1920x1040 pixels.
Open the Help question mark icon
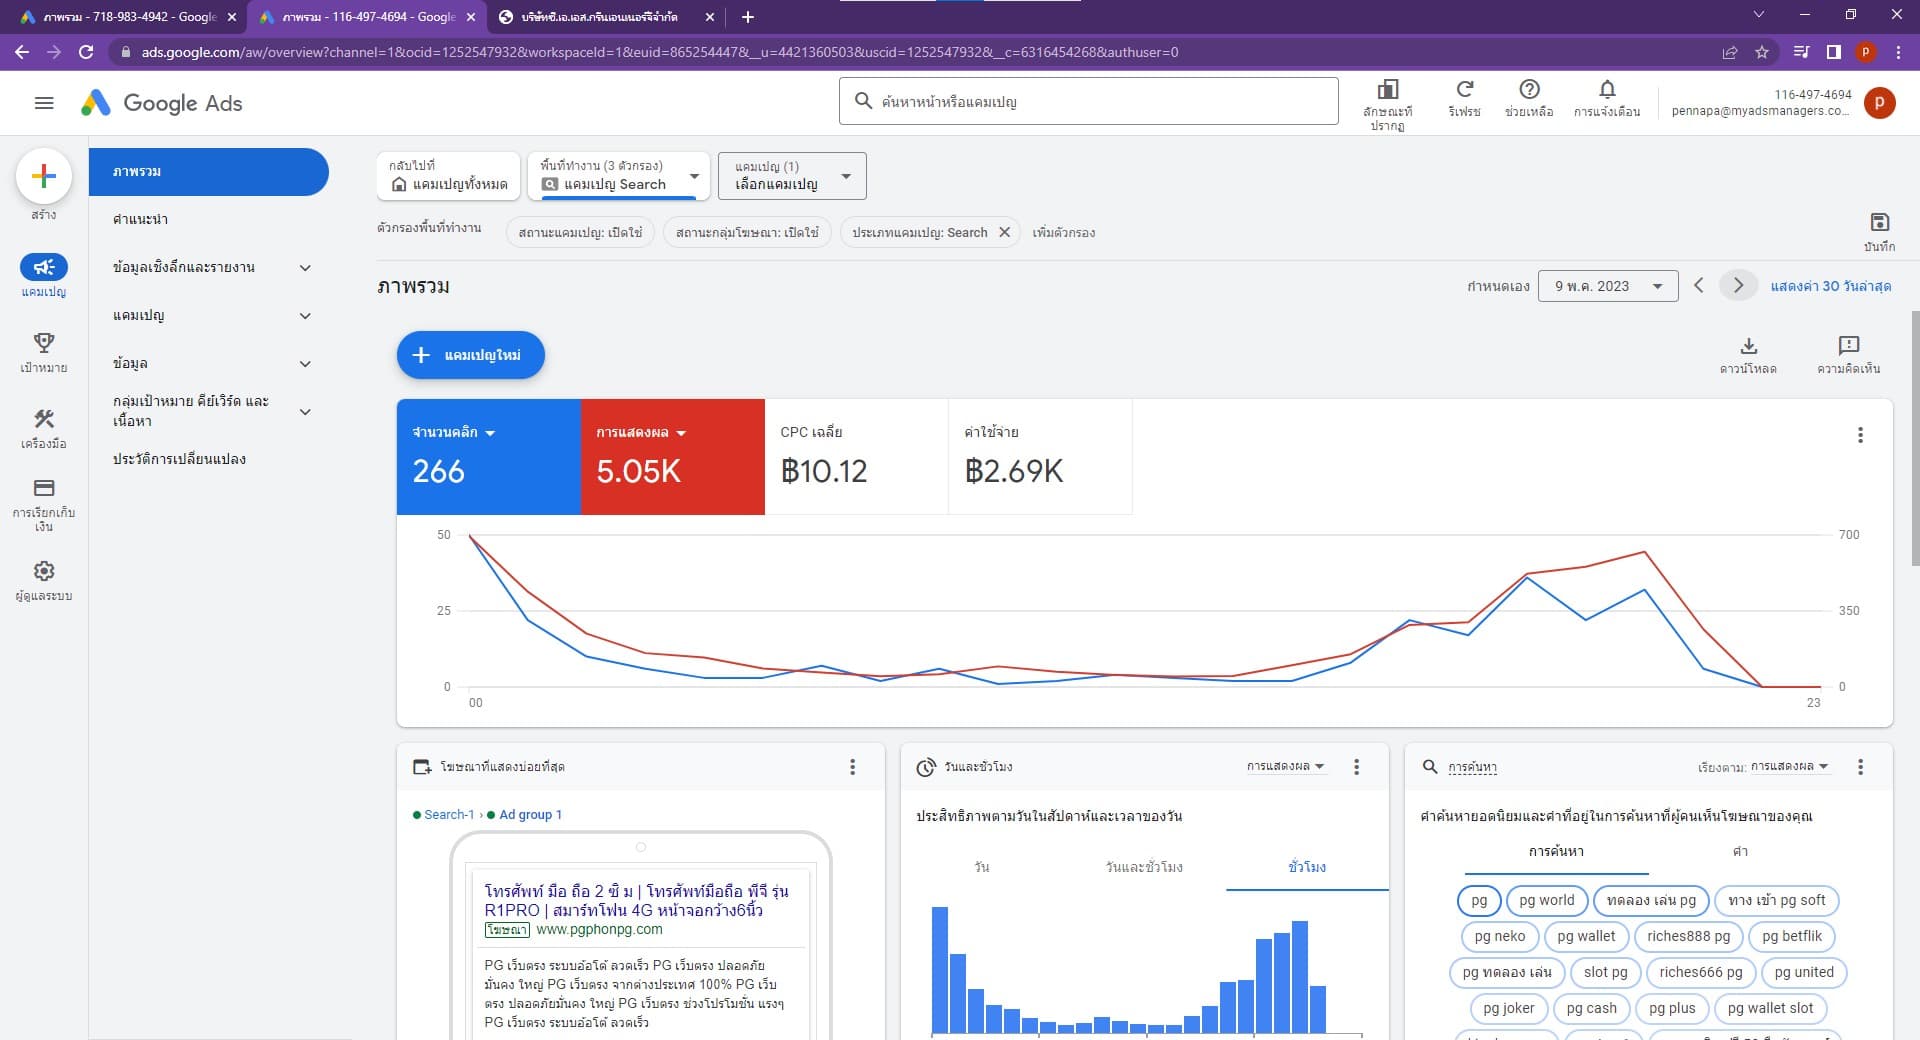[1529, 90]
